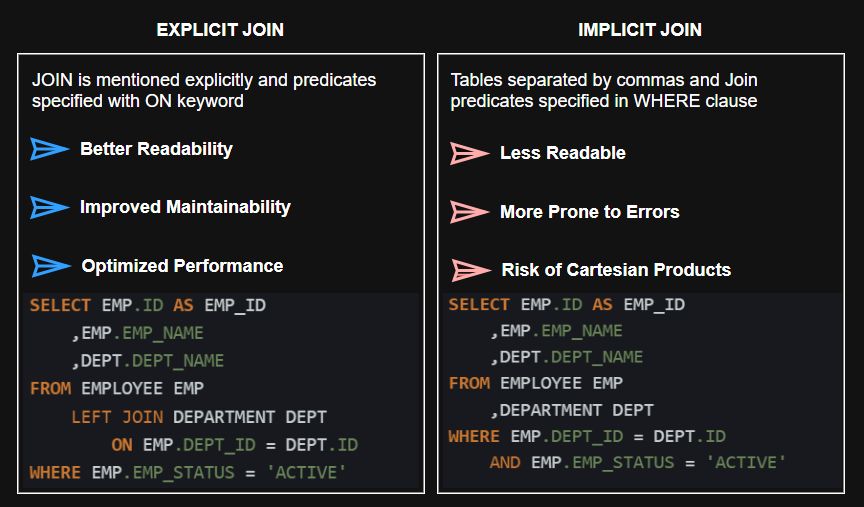The height and width of the screenshot is (507, 864).
Task: Click the blue arrow icon beside Better Readability
Action: (49, 149)
